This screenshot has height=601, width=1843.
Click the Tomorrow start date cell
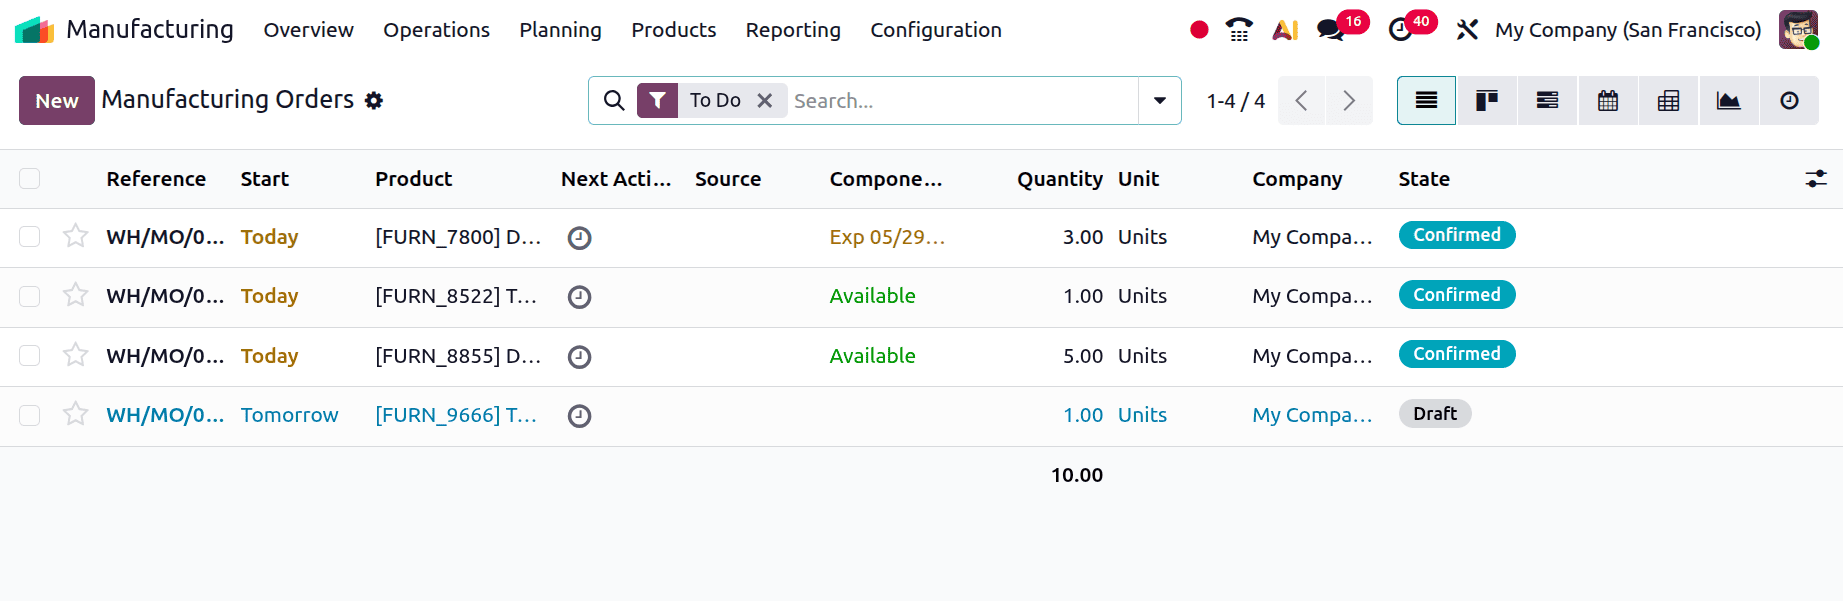coord(289,415)
